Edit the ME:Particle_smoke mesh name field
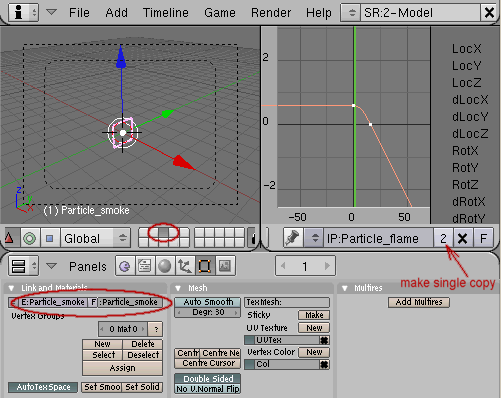The height and width of the screenshot is (398, 501). [53, 302]
